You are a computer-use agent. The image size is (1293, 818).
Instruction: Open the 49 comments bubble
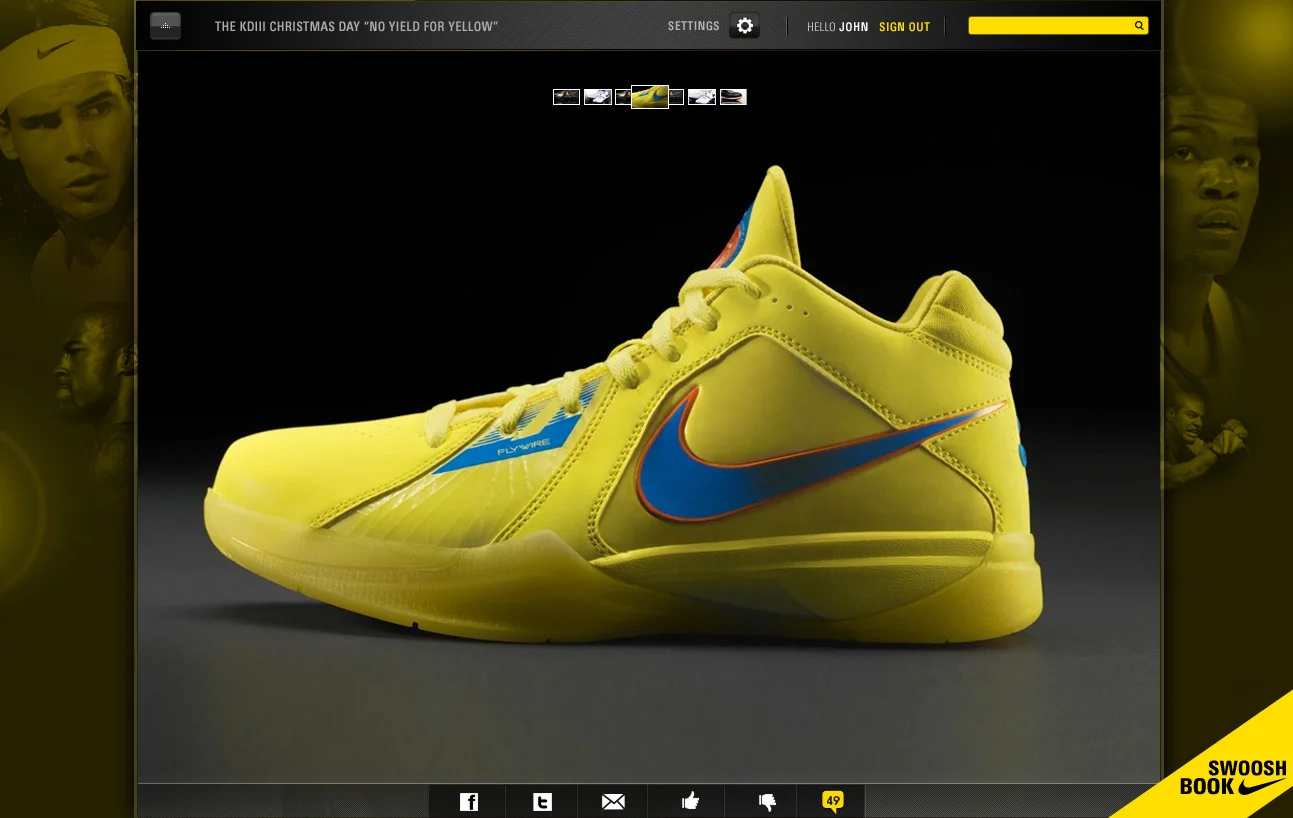[832, 801]
